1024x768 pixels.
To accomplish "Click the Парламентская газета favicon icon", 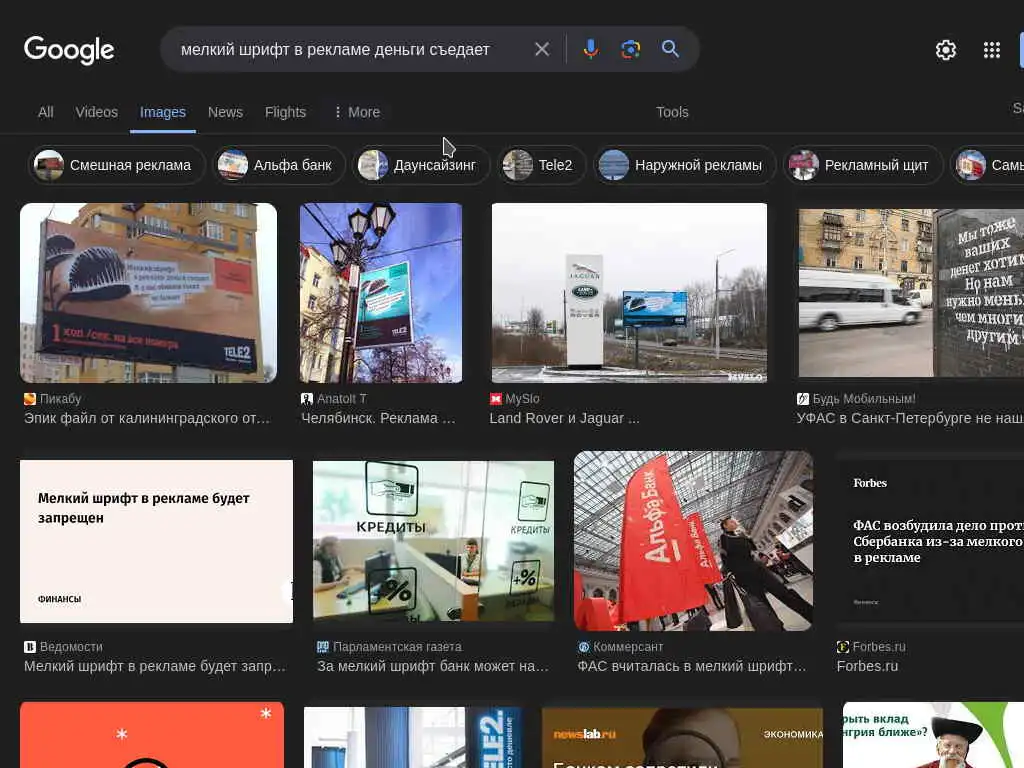I will click(323, 647).
